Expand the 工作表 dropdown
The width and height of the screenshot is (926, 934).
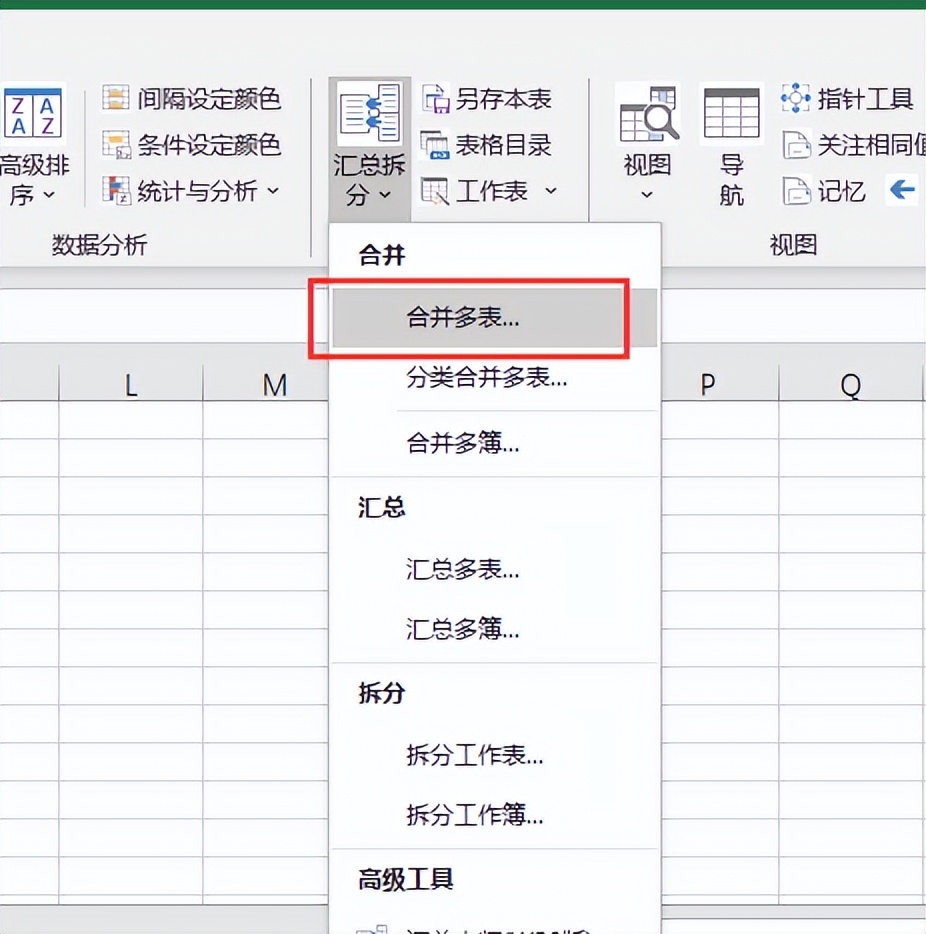coord(551,191)
